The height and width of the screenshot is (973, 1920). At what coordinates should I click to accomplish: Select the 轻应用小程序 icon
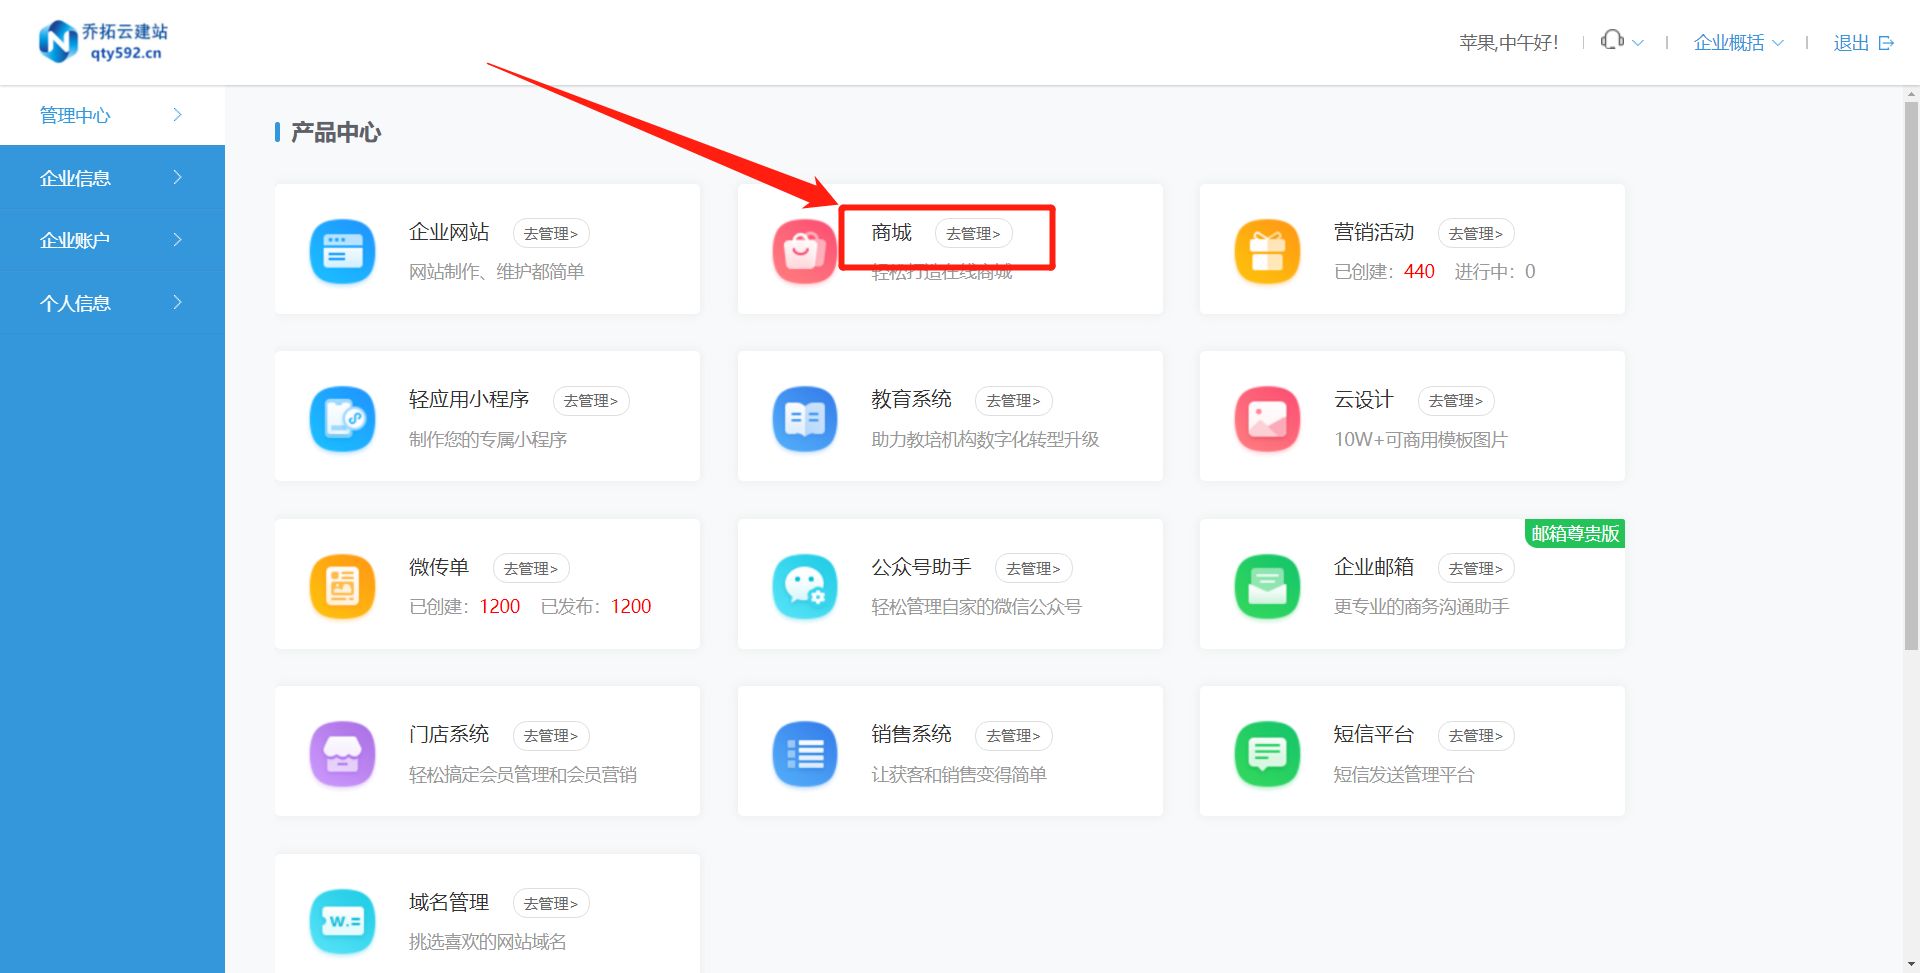click(x=342, y=418)
